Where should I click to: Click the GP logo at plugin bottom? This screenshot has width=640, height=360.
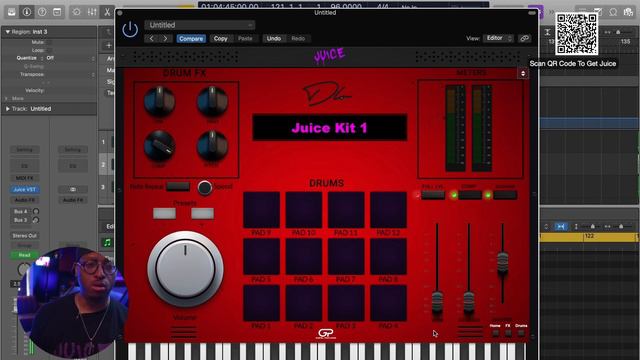click(x=326, y=333)
